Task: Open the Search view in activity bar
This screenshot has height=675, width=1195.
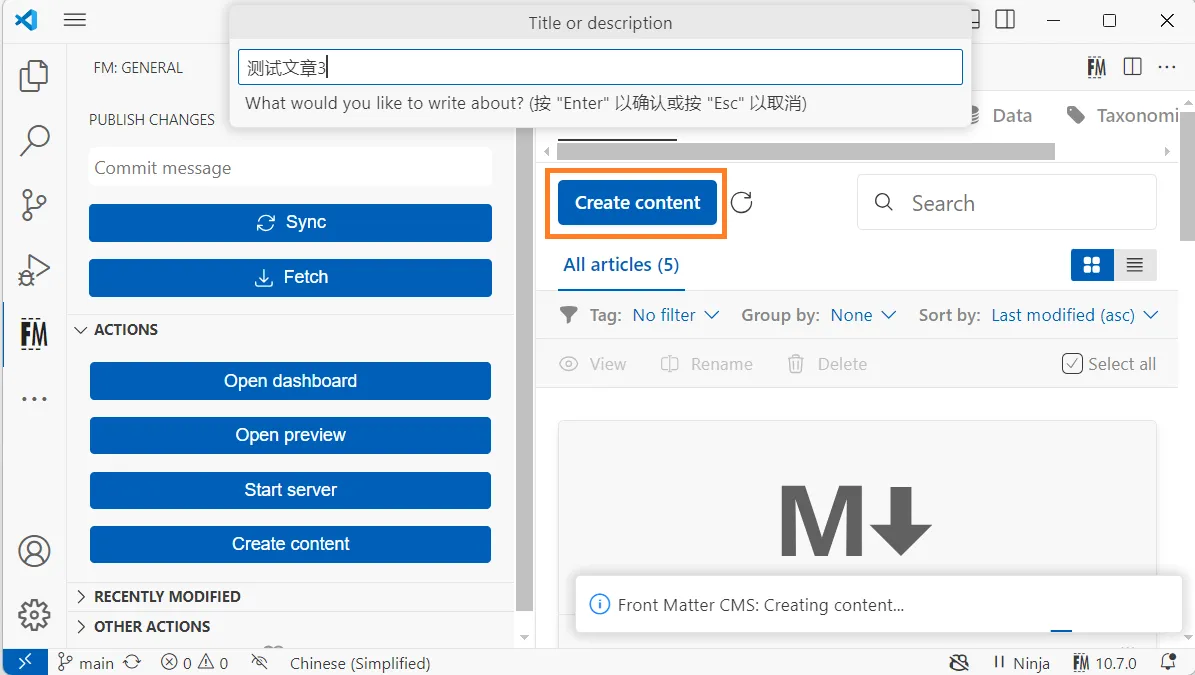Action: 34,141
